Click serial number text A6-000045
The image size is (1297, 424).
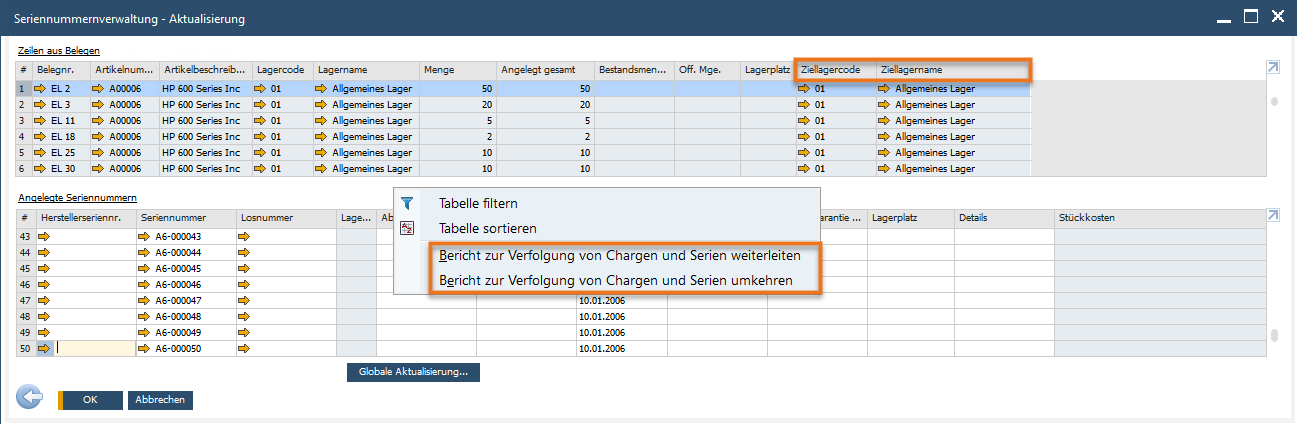(x=176, y=269)
